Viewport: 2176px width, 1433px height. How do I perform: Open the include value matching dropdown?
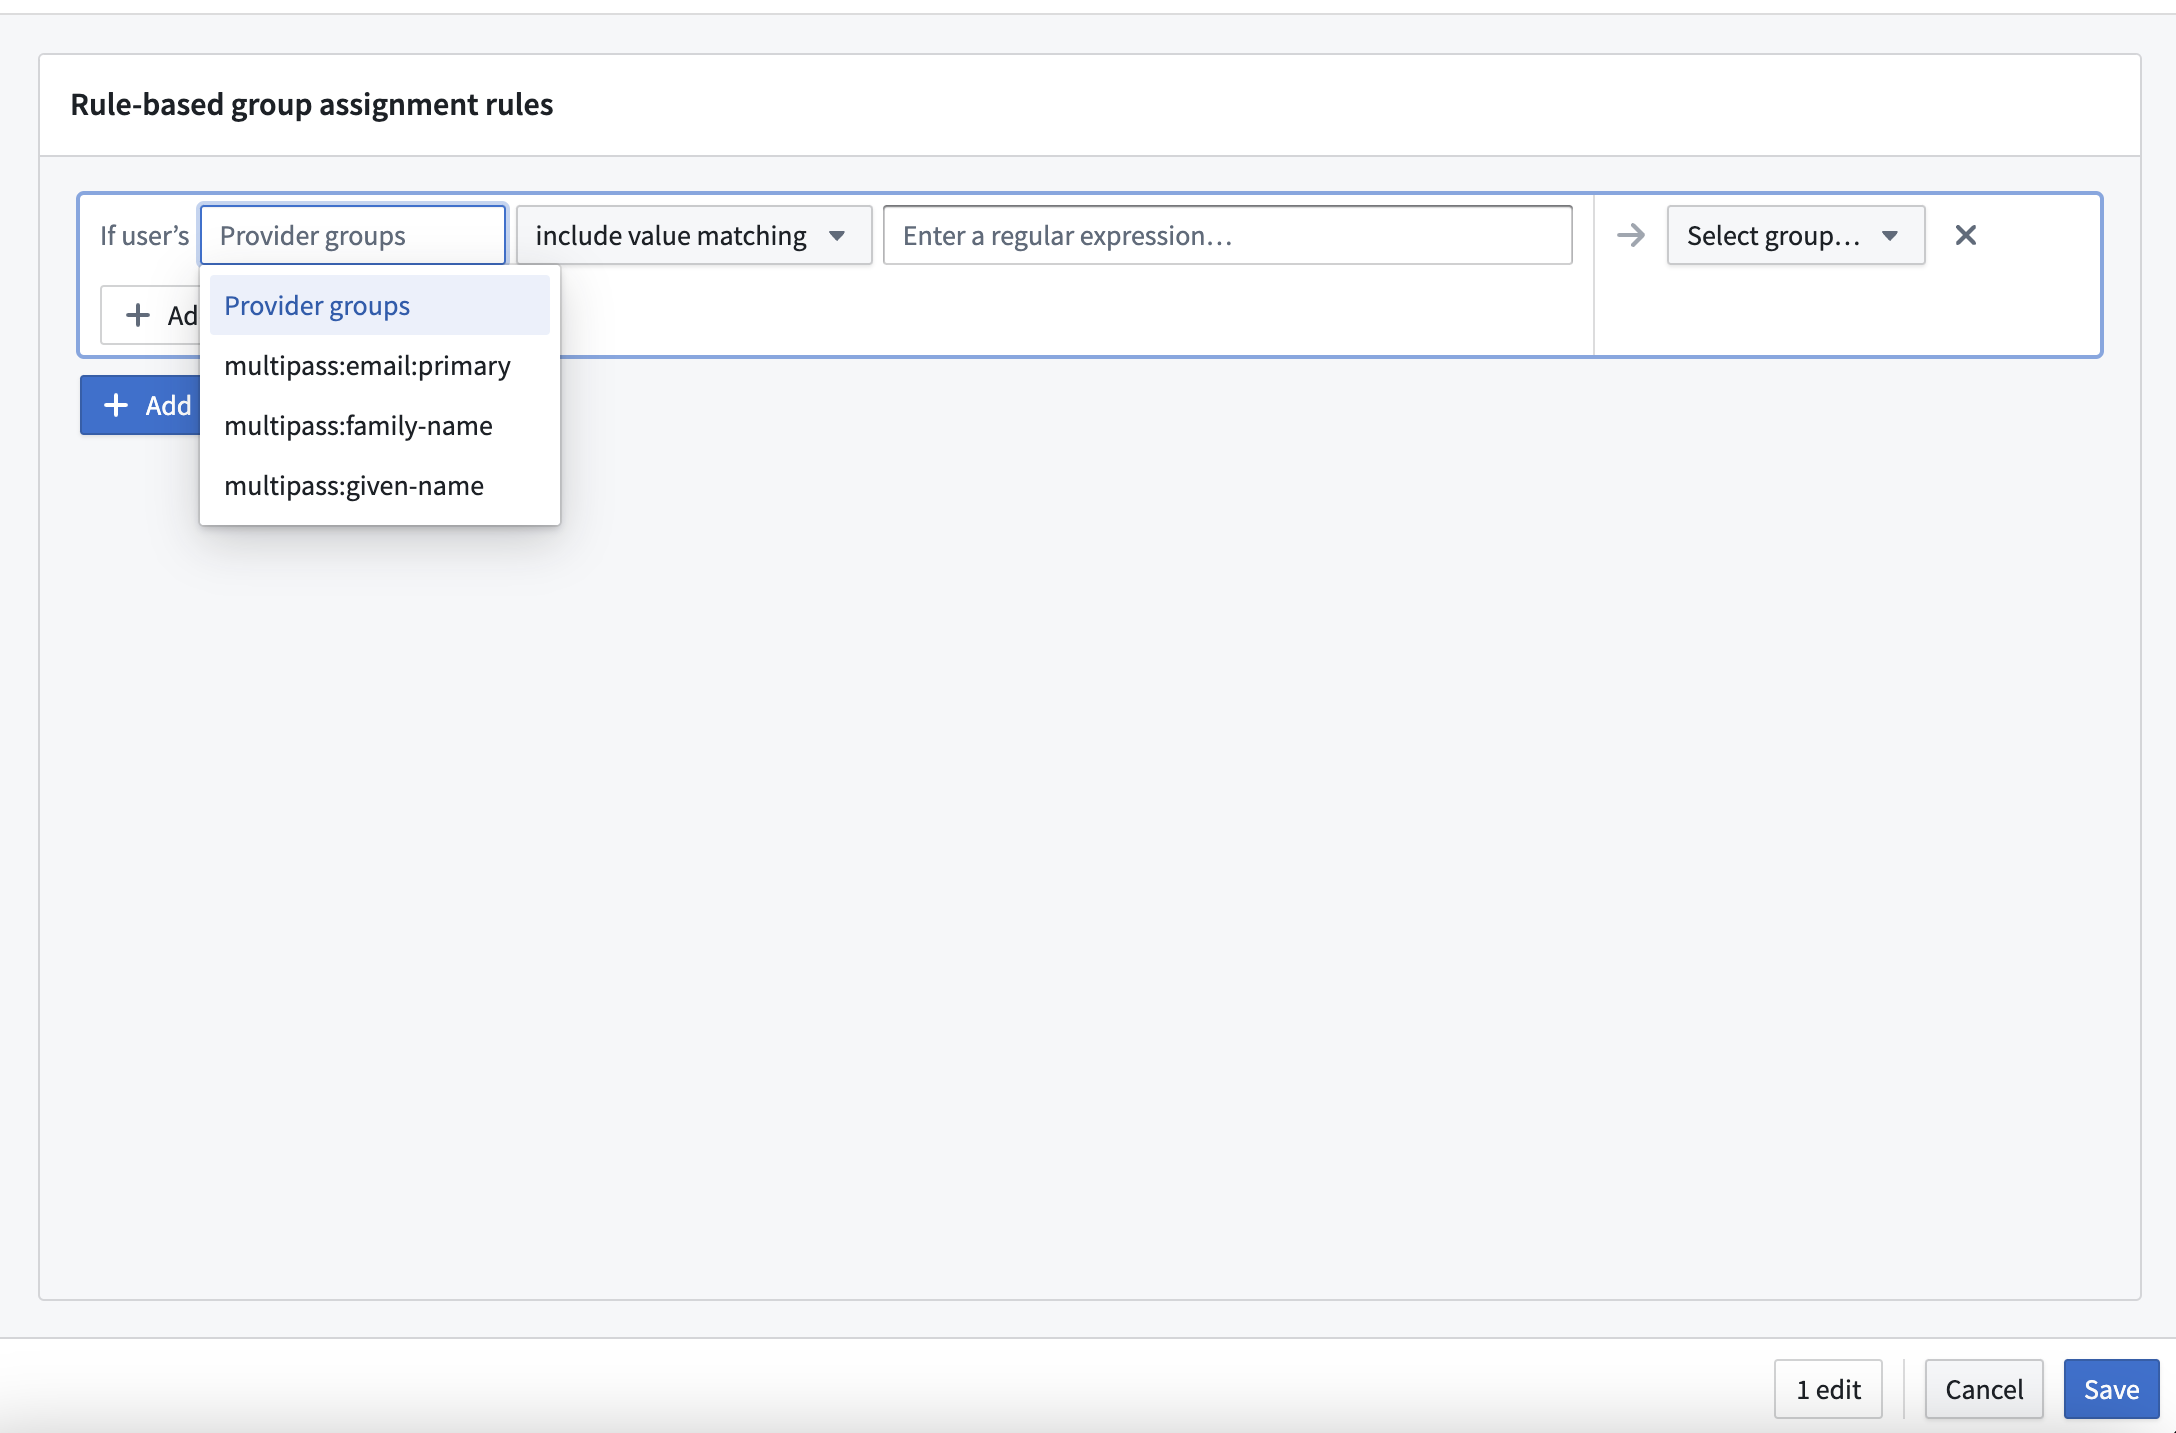tap(694, 235)
